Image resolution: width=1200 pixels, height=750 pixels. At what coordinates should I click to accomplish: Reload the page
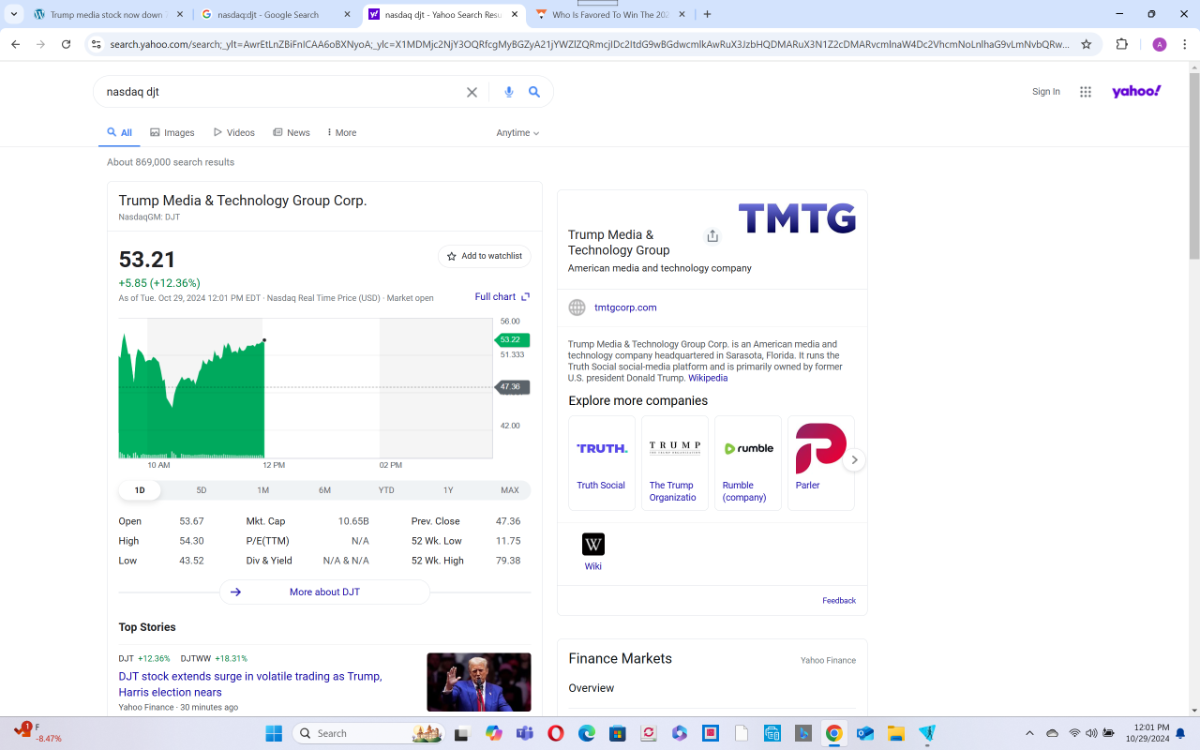[x=66, y=44]
